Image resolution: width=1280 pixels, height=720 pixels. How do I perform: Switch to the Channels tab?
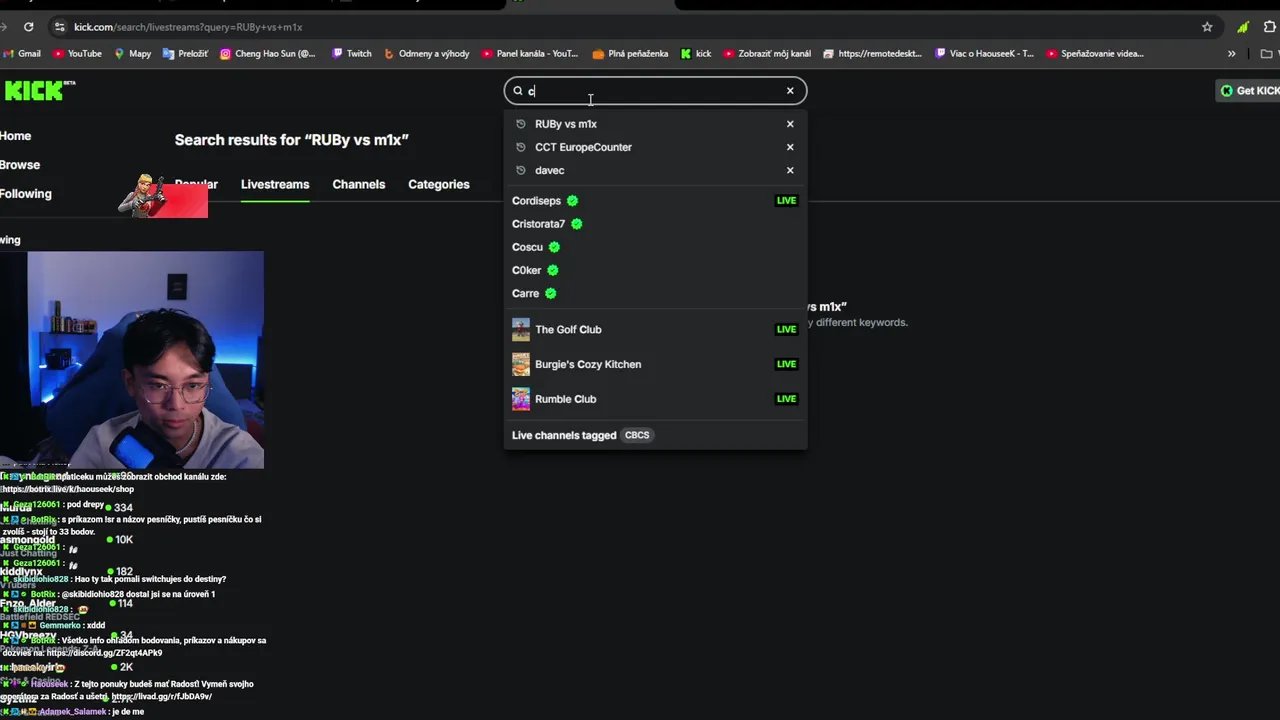click(x=359, y=184)
